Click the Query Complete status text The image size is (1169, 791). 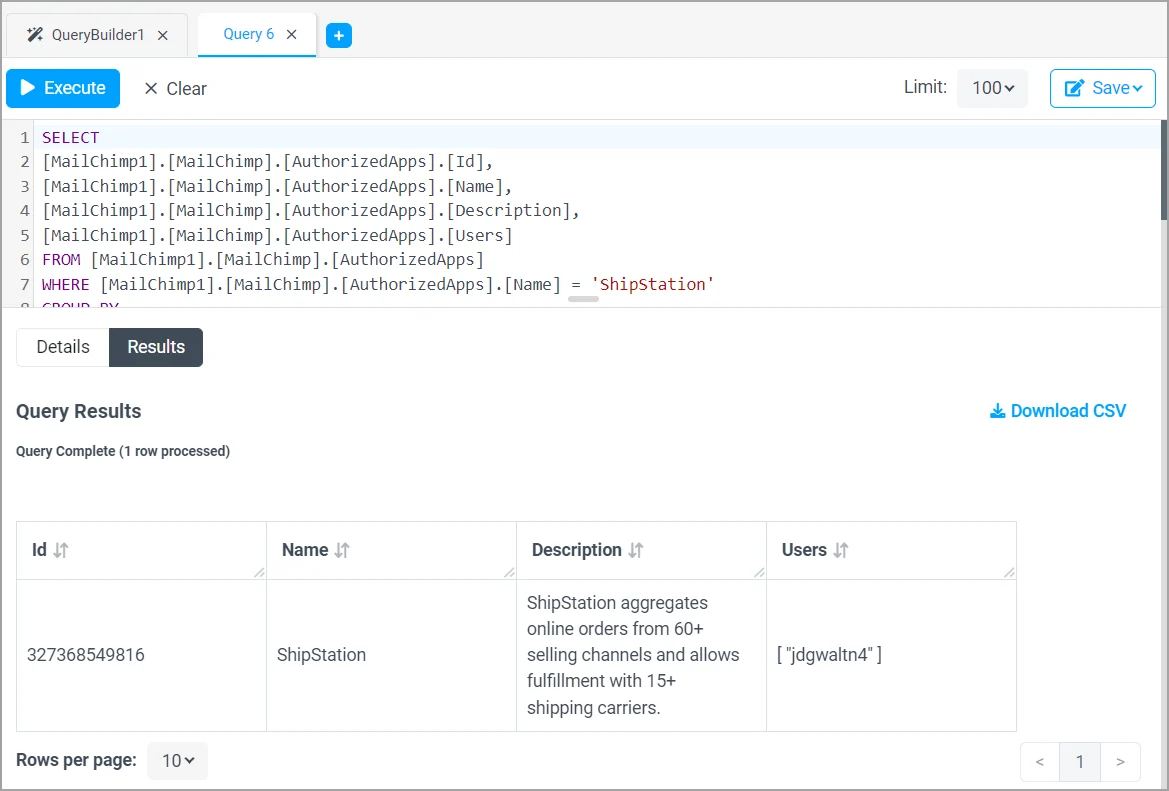pyautogui.click(x=123, y=451)
